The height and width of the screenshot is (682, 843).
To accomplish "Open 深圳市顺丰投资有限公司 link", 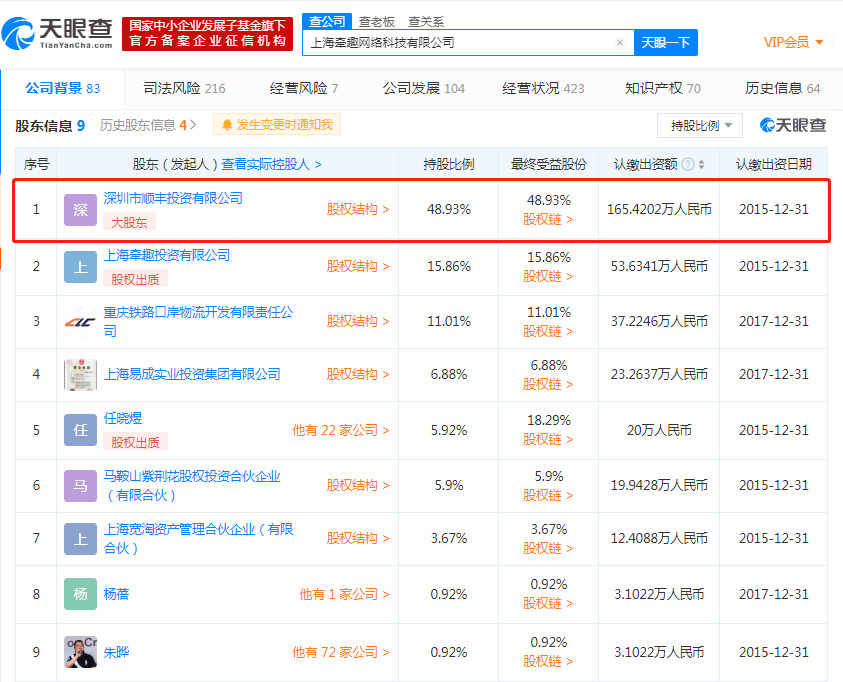I will (x=173, y=198).
